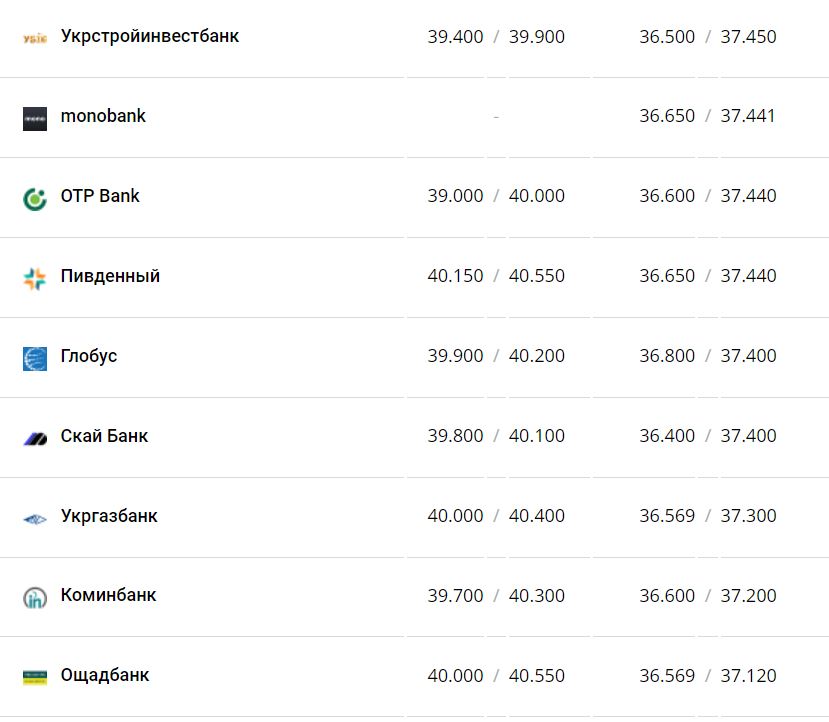Image resolution: width=829 pixels, height=722 pixels.
Task: Click the Укргазбанк bank name
Action: (109, 516)
